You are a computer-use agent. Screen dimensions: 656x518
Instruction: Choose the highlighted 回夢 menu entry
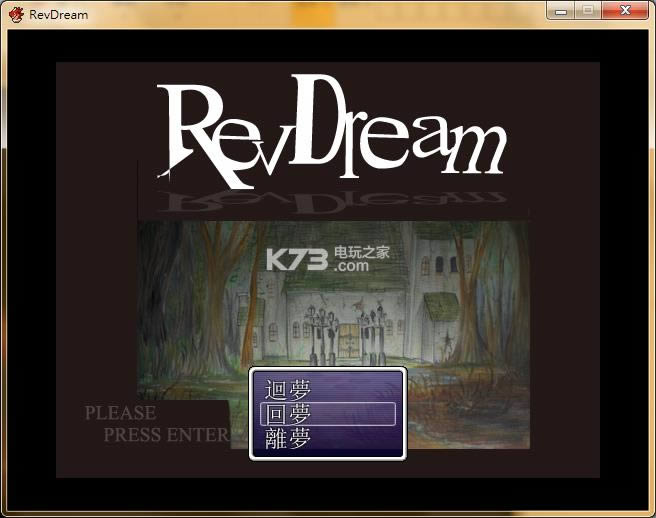(x=328, y=414)
